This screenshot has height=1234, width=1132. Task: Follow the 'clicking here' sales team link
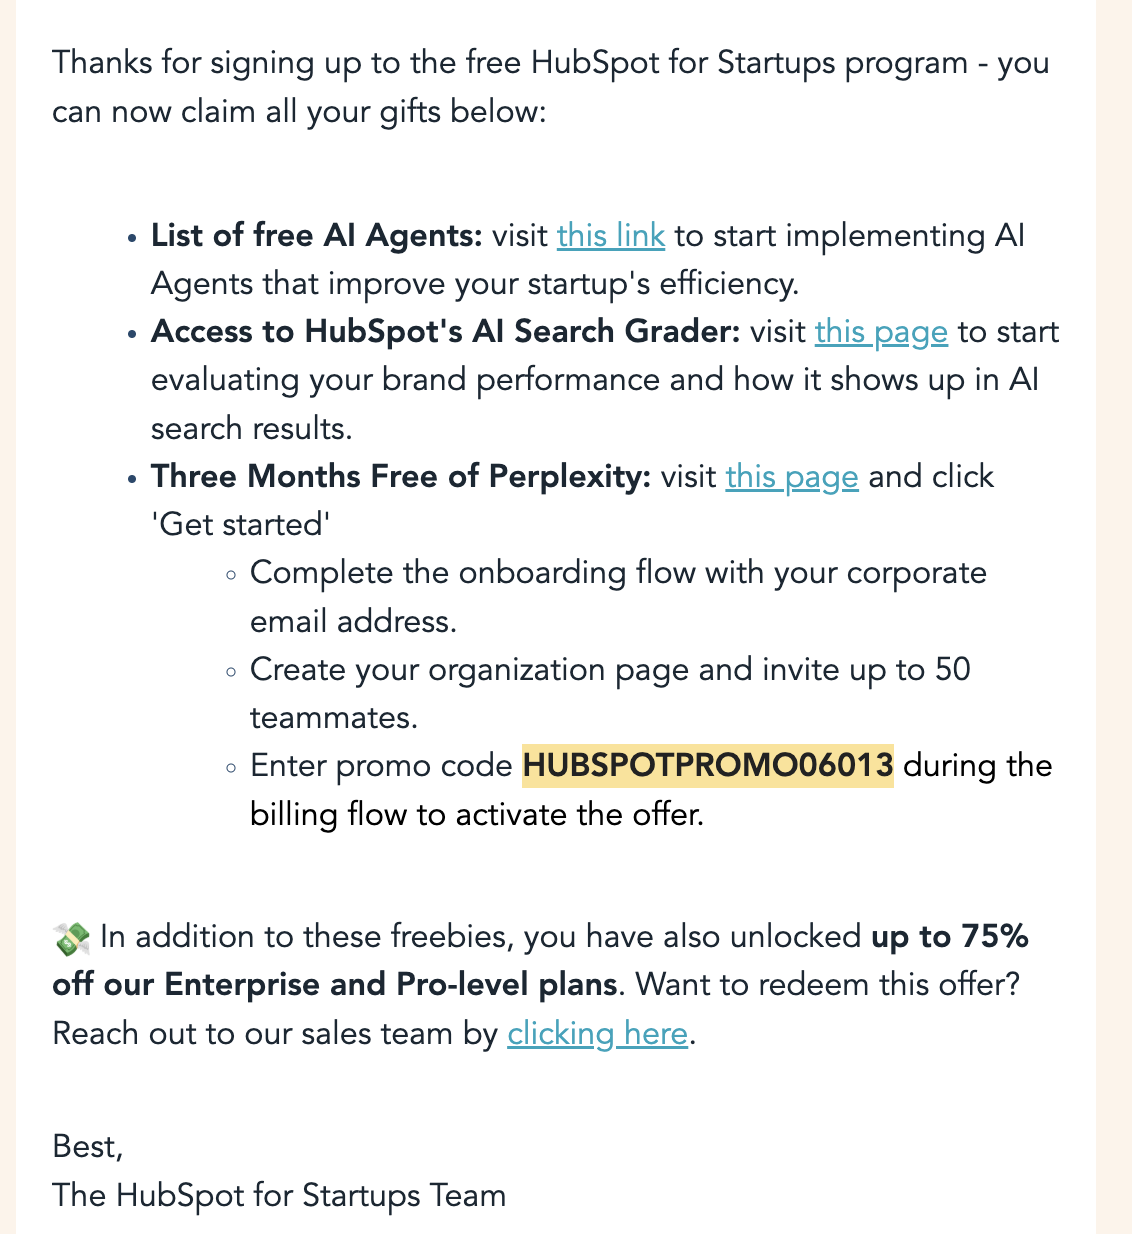tap(597, 1033)
